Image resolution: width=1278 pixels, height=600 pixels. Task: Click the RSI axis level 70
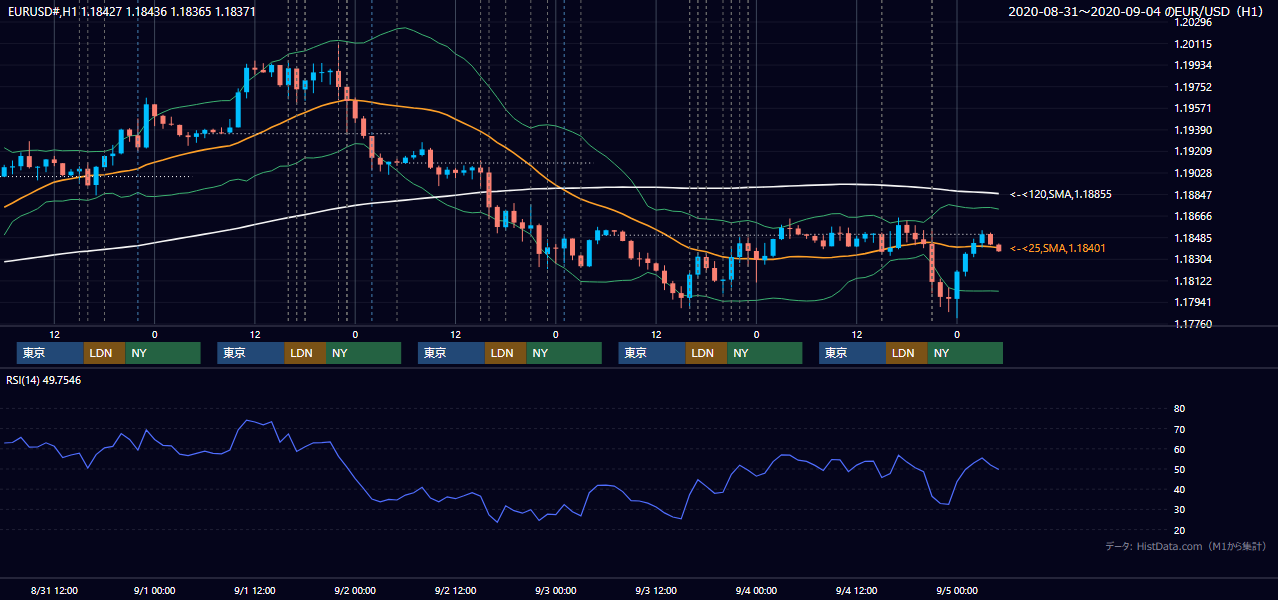[x=1180, y=429]
